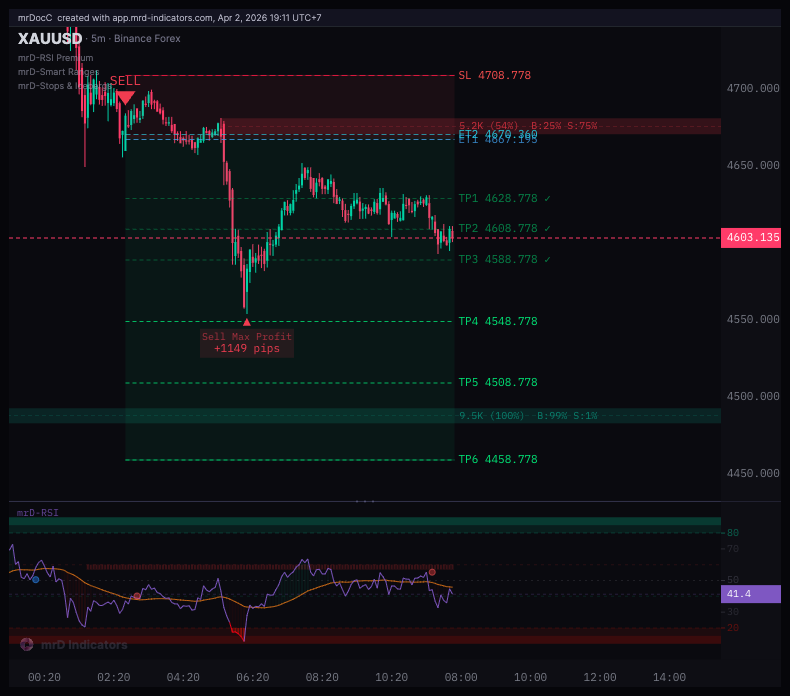
Task: Click the 04:20 time axis label
Action: pos(183,678)
